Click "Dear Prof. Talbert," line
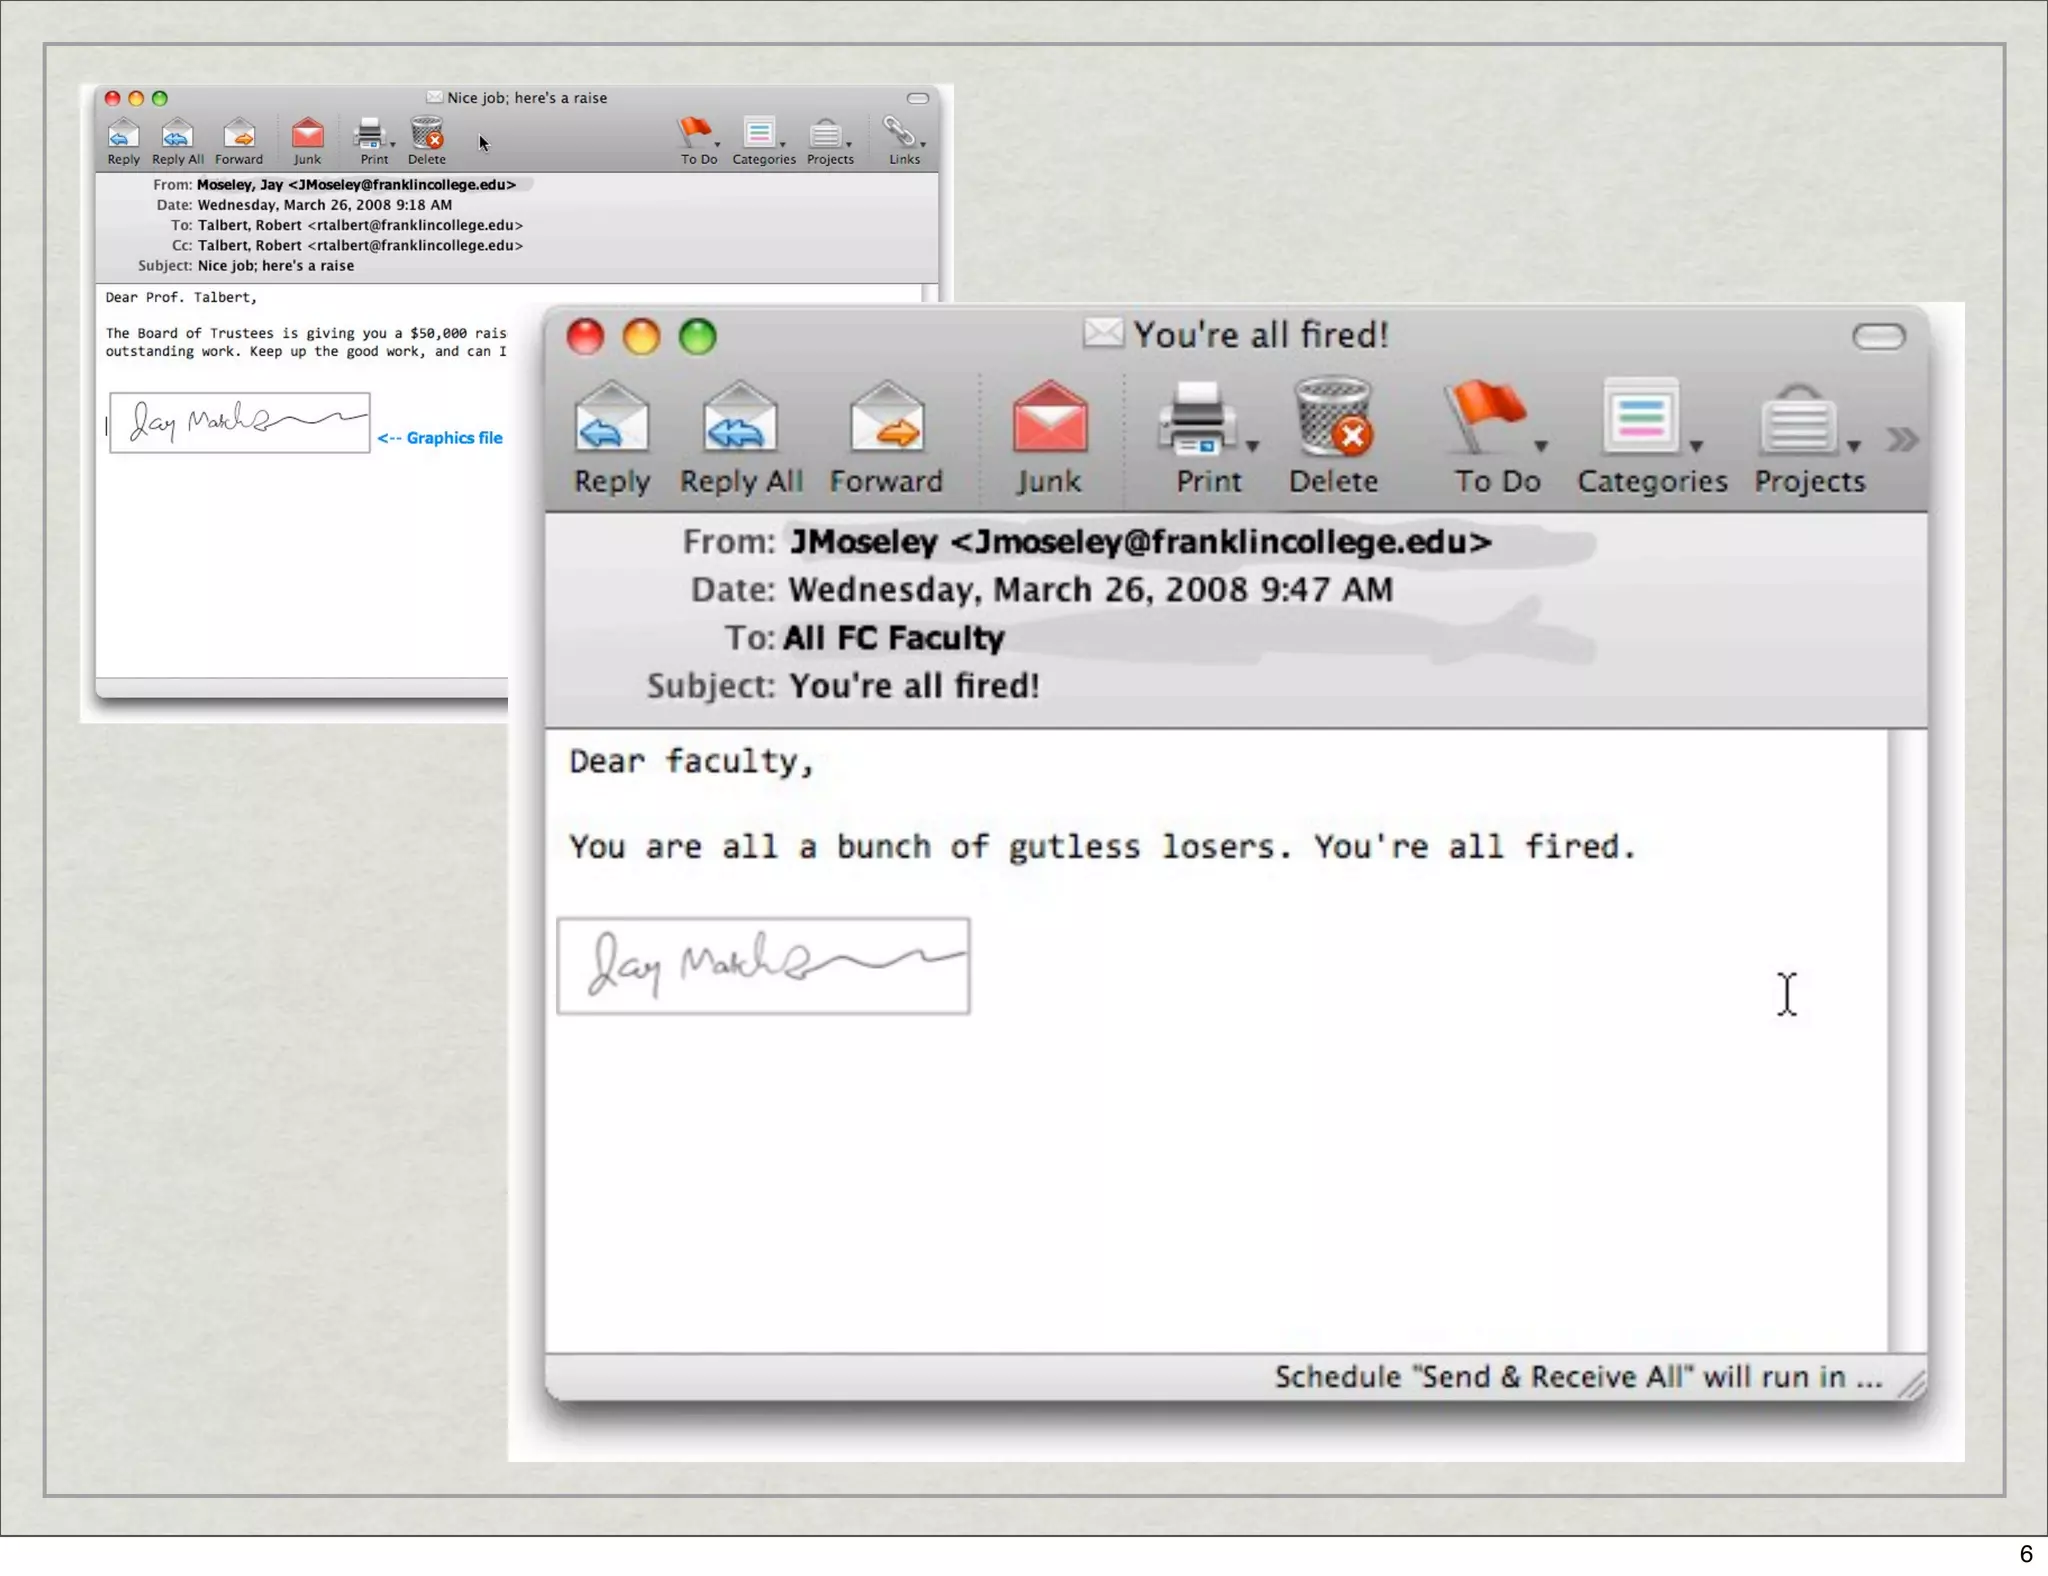This screenshot has height=1576, width=2048. point(181,297)
